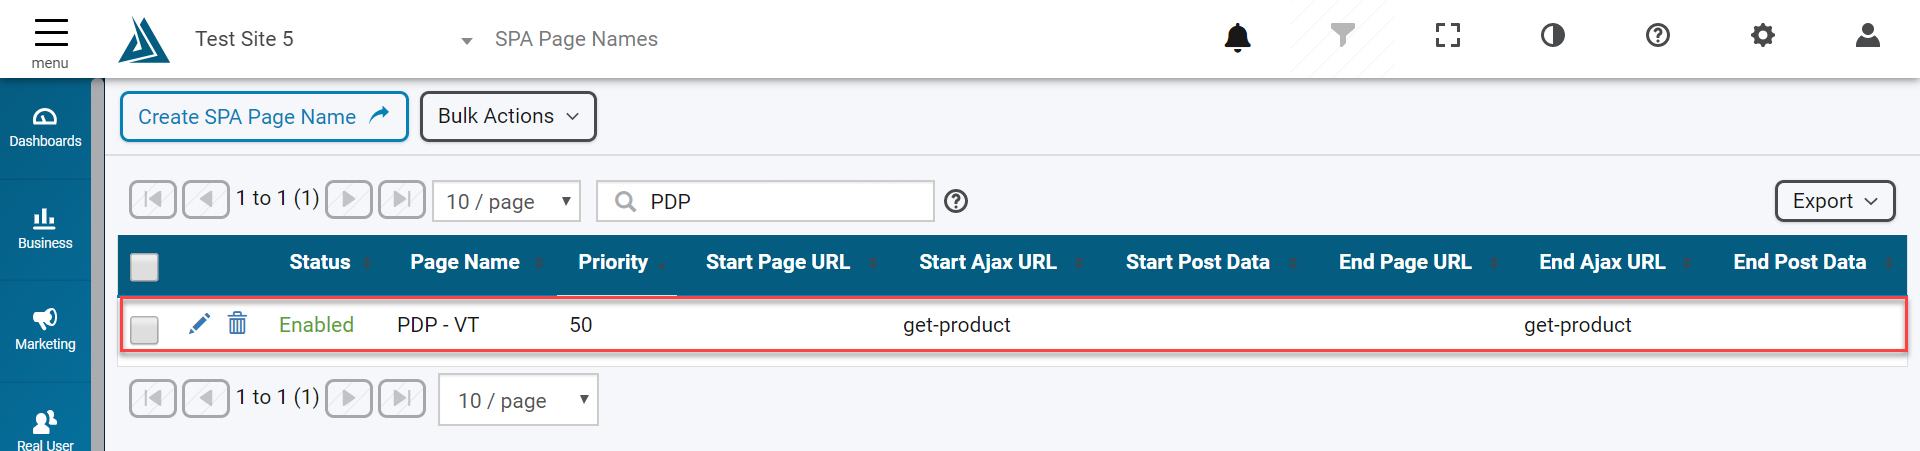
Task: Open the Export dropdown
Action: pos(1834,201)
